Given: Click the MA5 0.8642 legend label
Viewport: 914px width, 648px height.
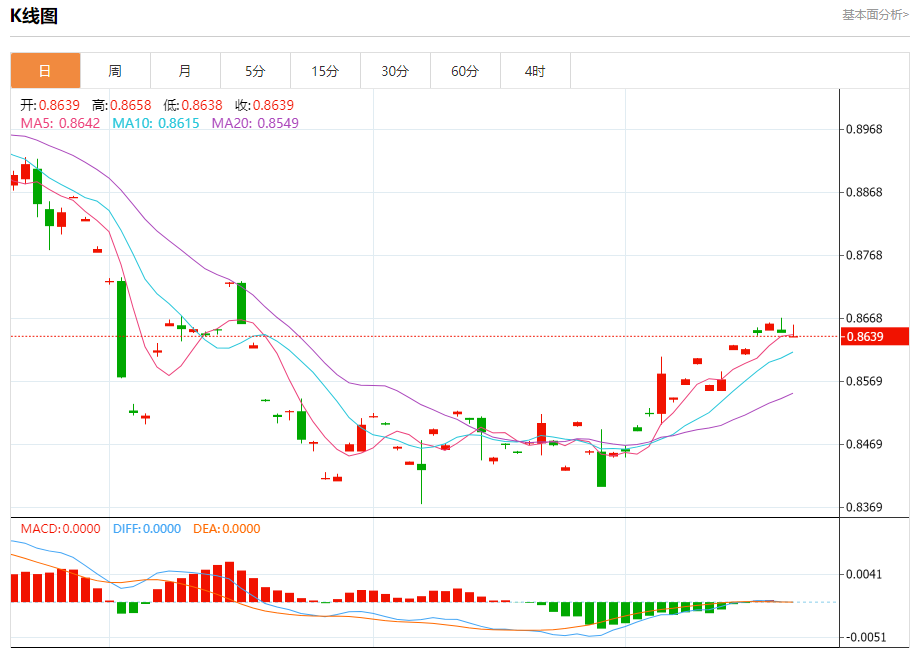Looking at the screenshot, I should click(60, 123).
